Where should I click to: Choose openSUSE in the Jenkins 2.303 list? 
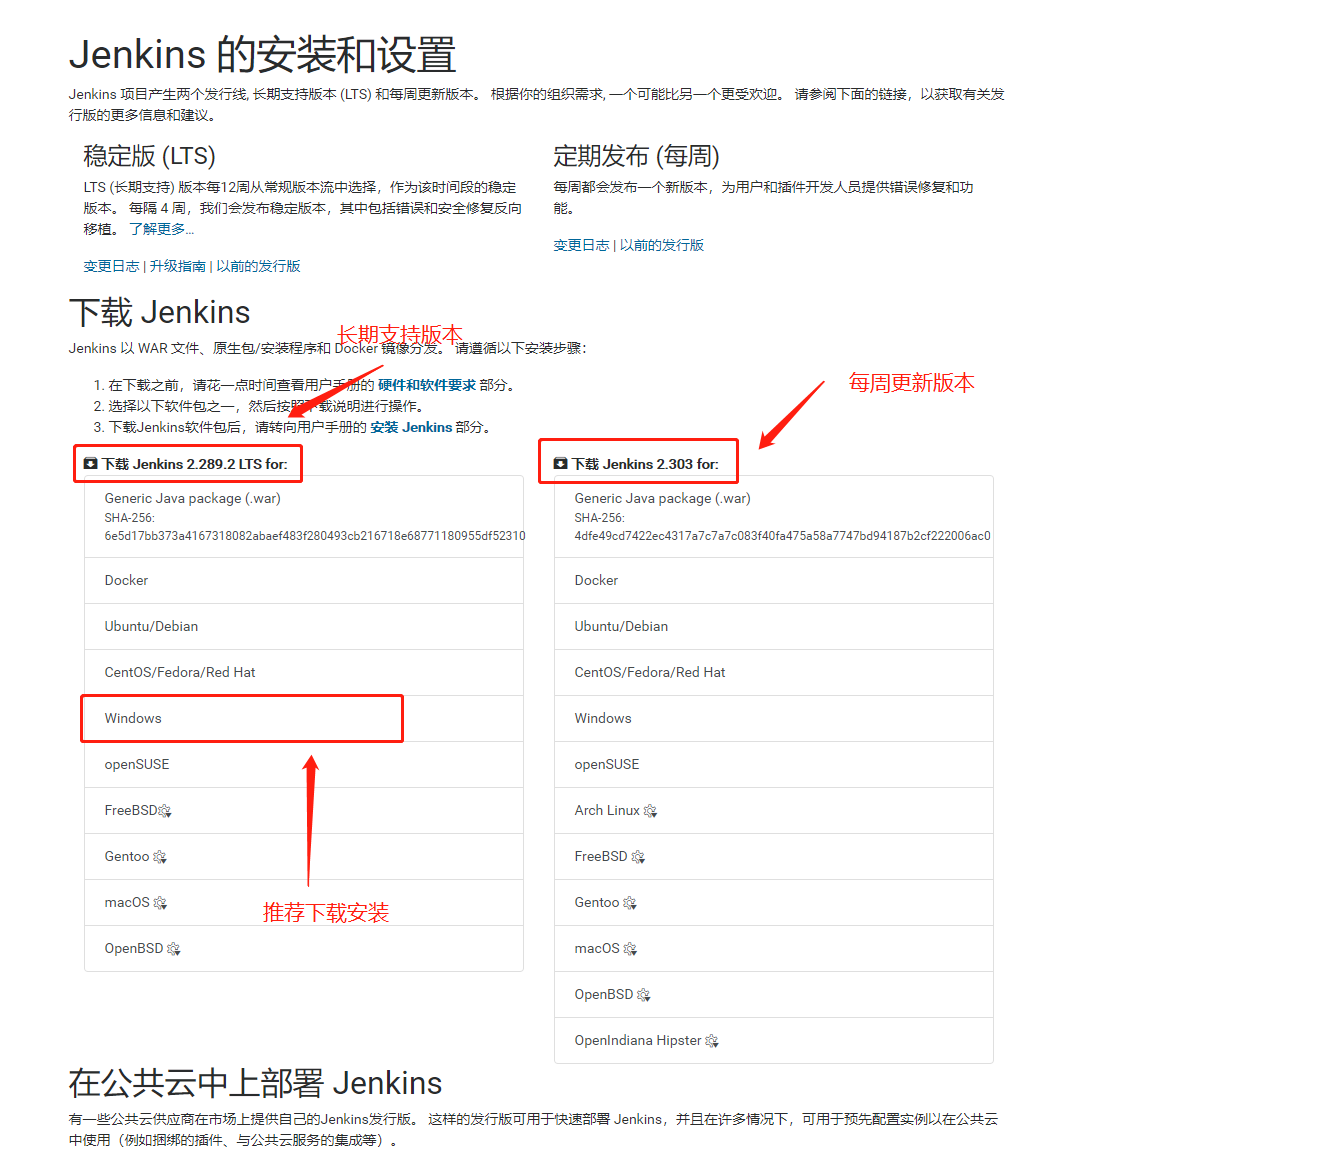tap(774, 765)
